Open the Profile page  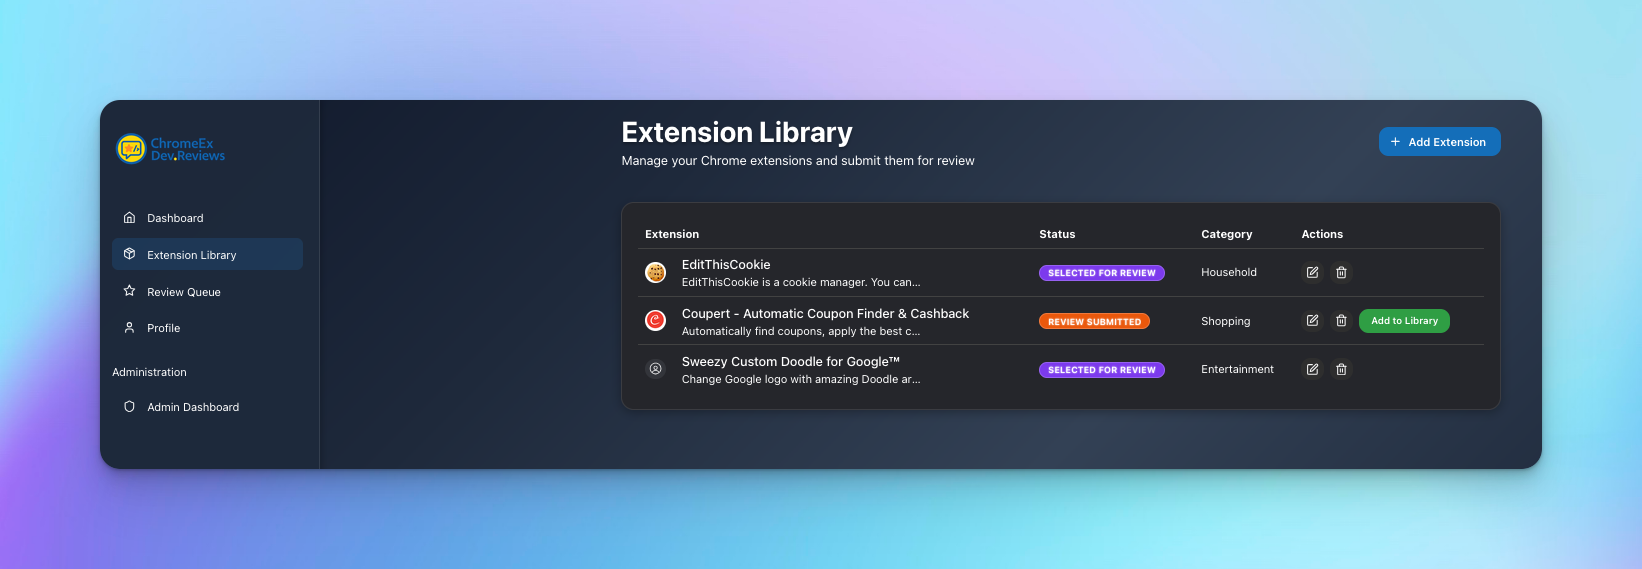tap(207, 327)
